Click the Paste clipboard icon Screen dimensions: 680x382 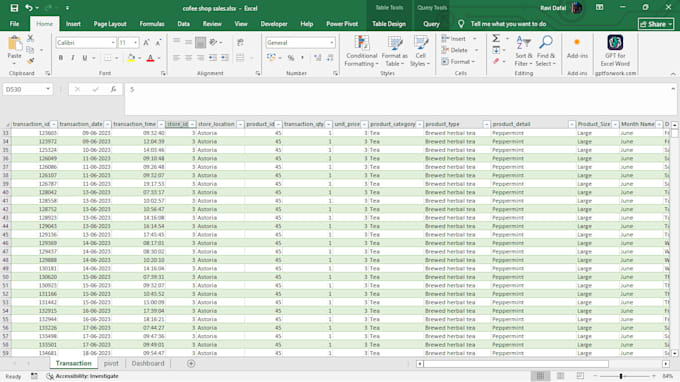[14, 43]
